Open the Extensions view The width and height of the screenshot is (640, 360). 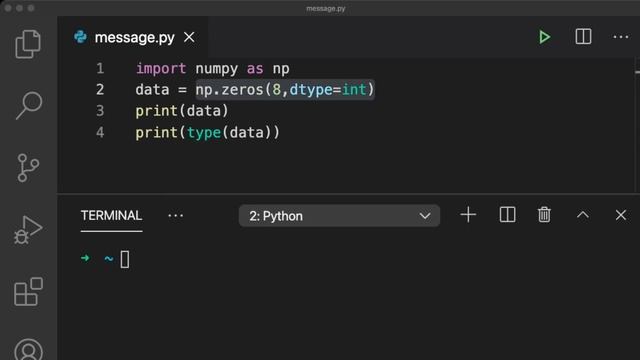pyautogui.click(x=28, y=291)
